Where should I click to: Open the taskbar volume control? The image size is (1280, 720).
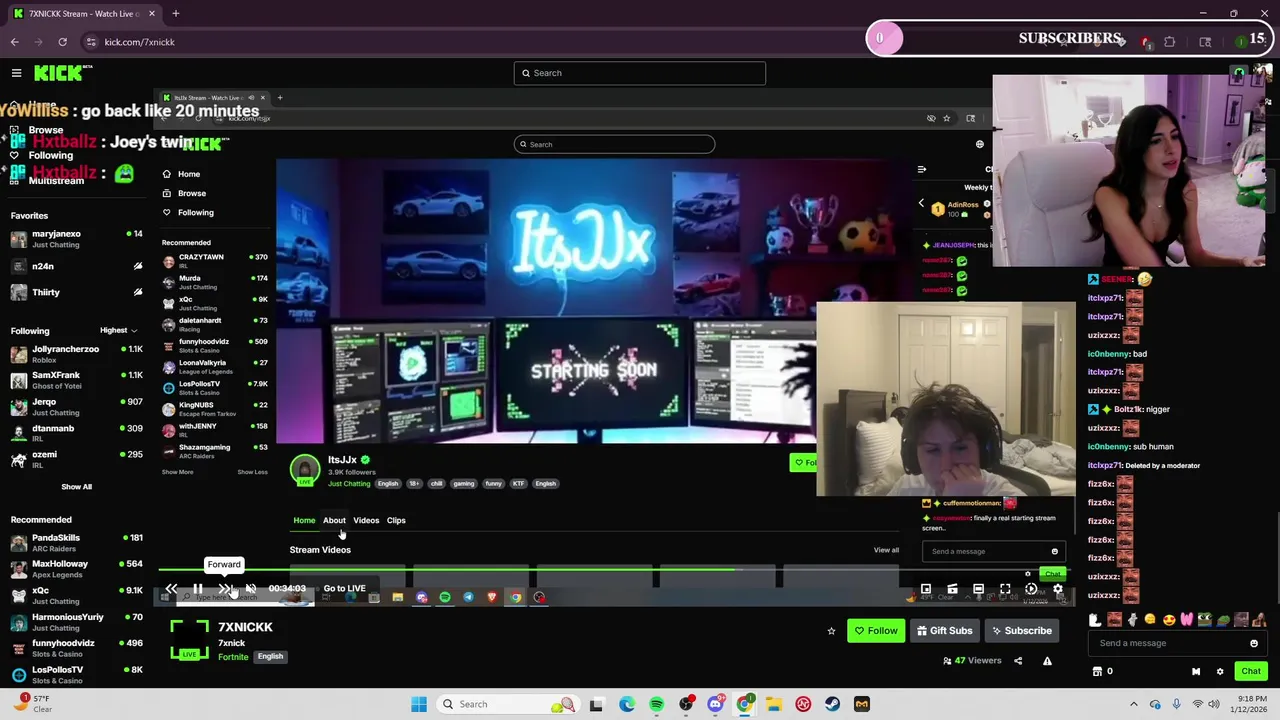pyautogui.click(x=1214, y=704)
